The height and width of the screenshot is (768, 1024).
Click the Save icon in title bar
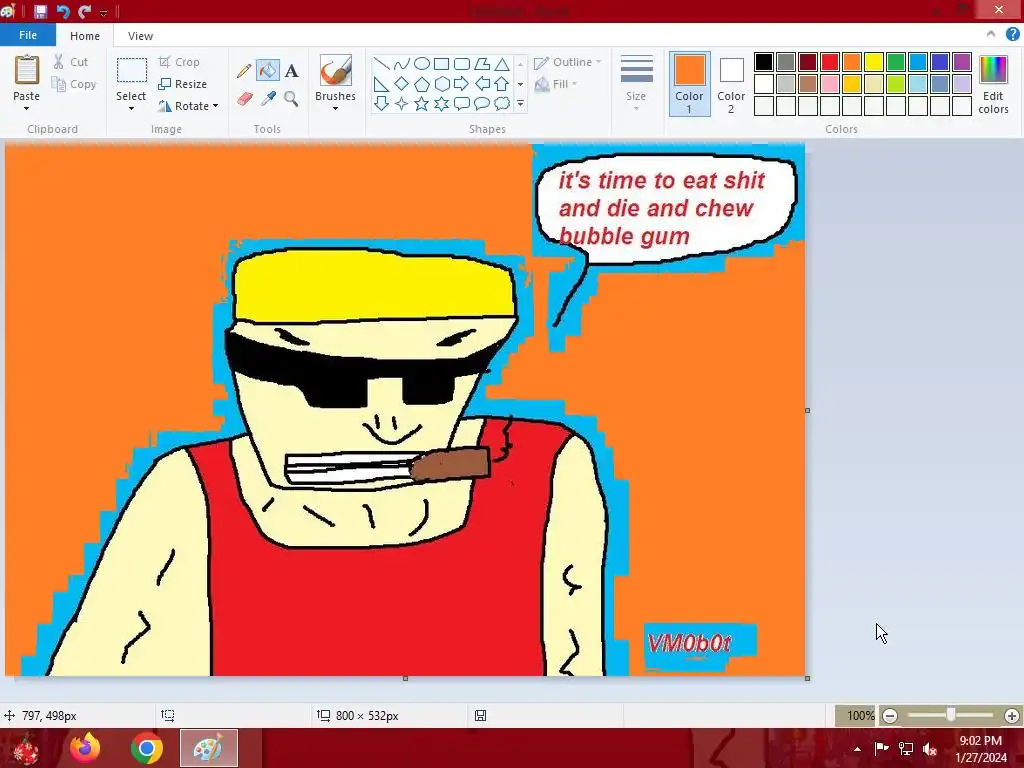(40, 11)
